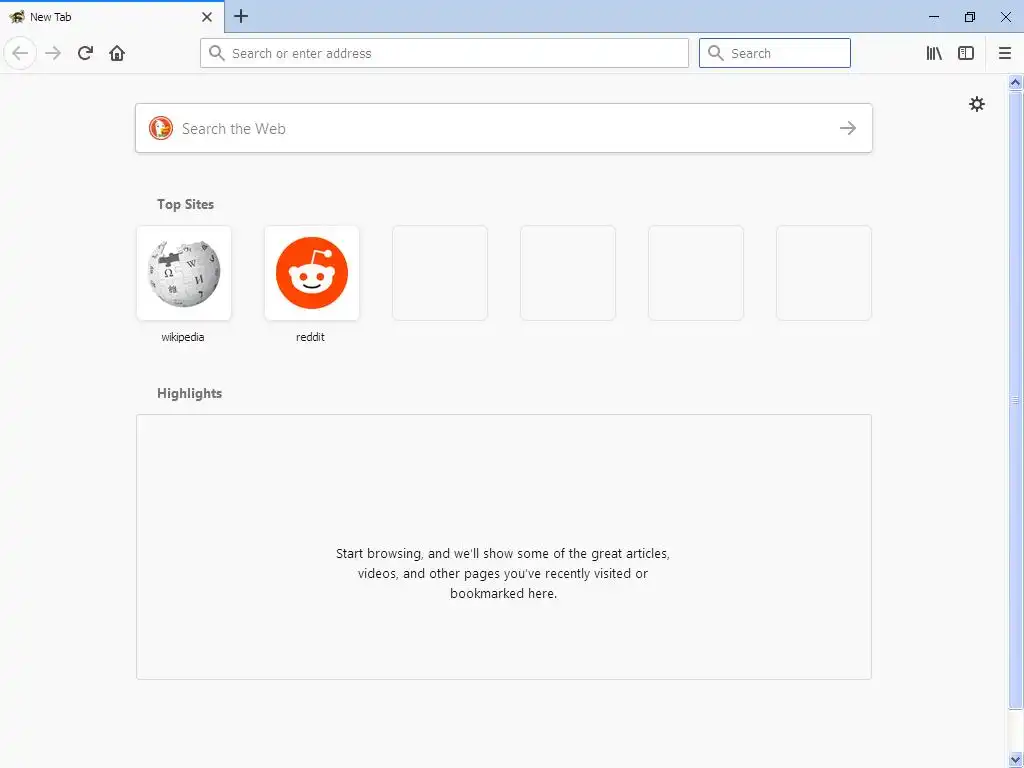
Task: Focus the Search or enter address bar
Action: (444, 53)
